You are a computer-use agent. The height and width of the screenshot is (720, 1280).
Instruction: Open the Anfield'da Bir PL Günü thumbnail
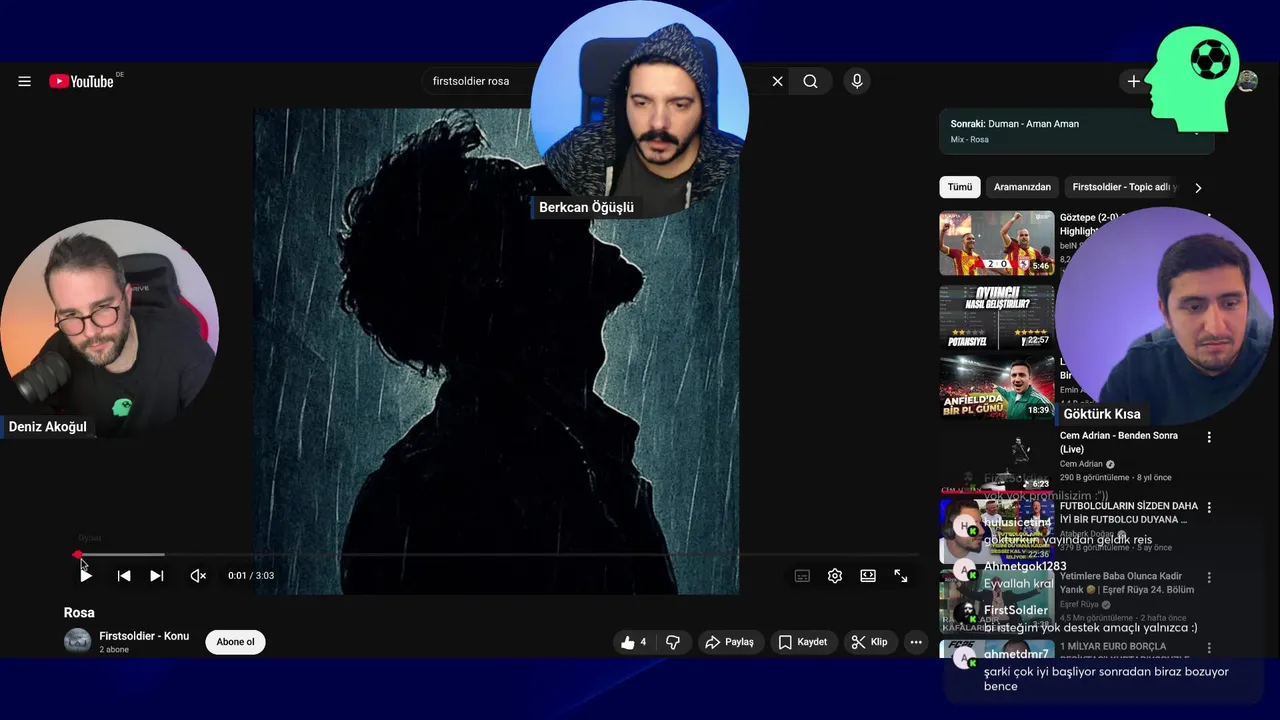coord(996,388)
